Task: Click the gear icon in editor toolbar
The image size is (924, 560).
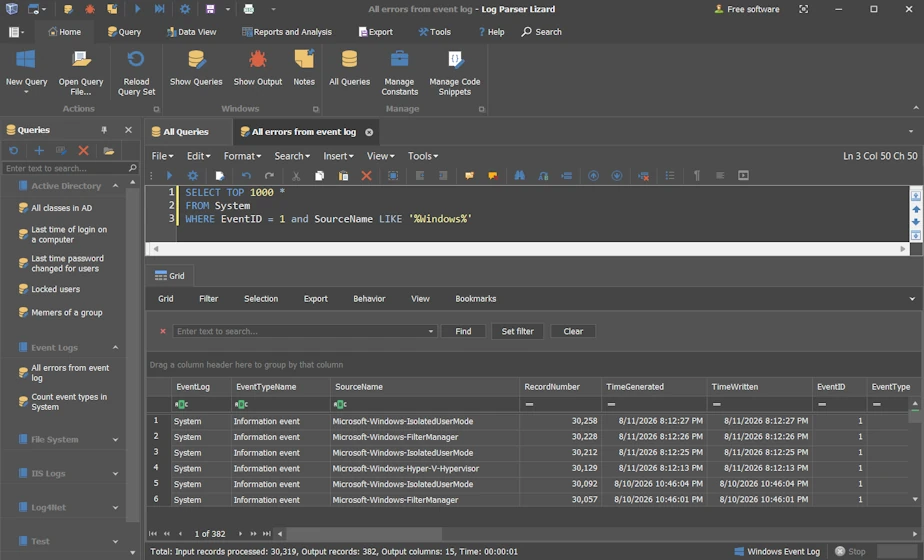Action: click(193, 176)
